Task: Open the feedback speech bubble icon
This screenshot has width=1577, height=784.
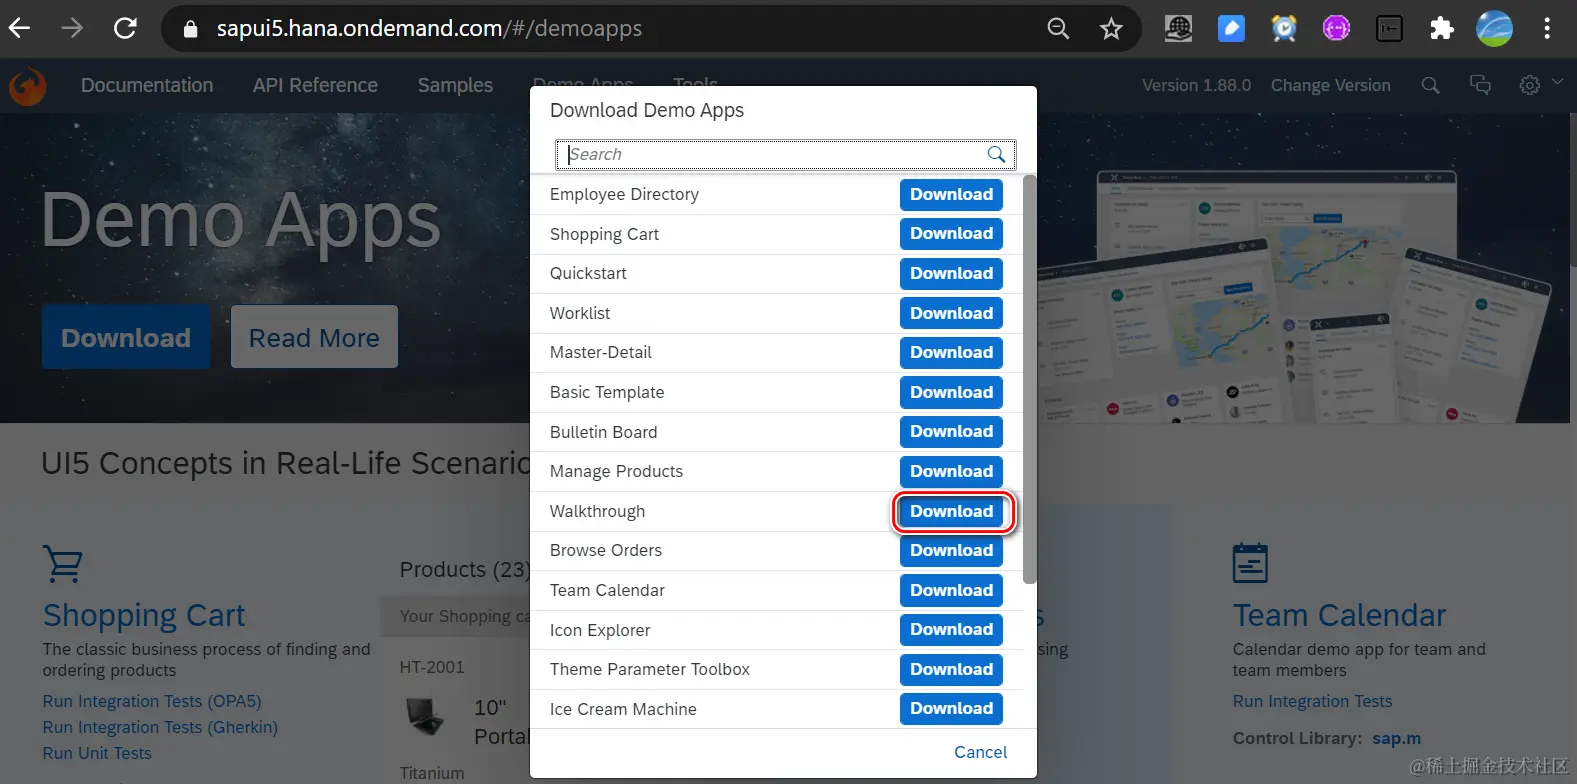Action: point(1480,85)
